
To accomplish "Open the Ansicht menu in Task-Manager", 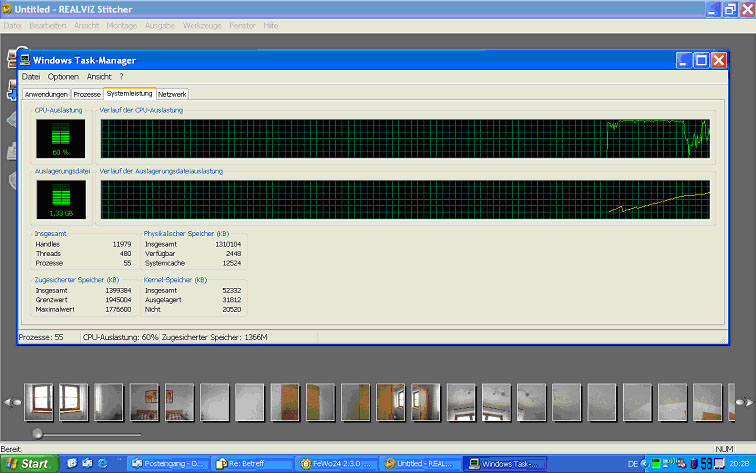I will [x=98, y=77].
